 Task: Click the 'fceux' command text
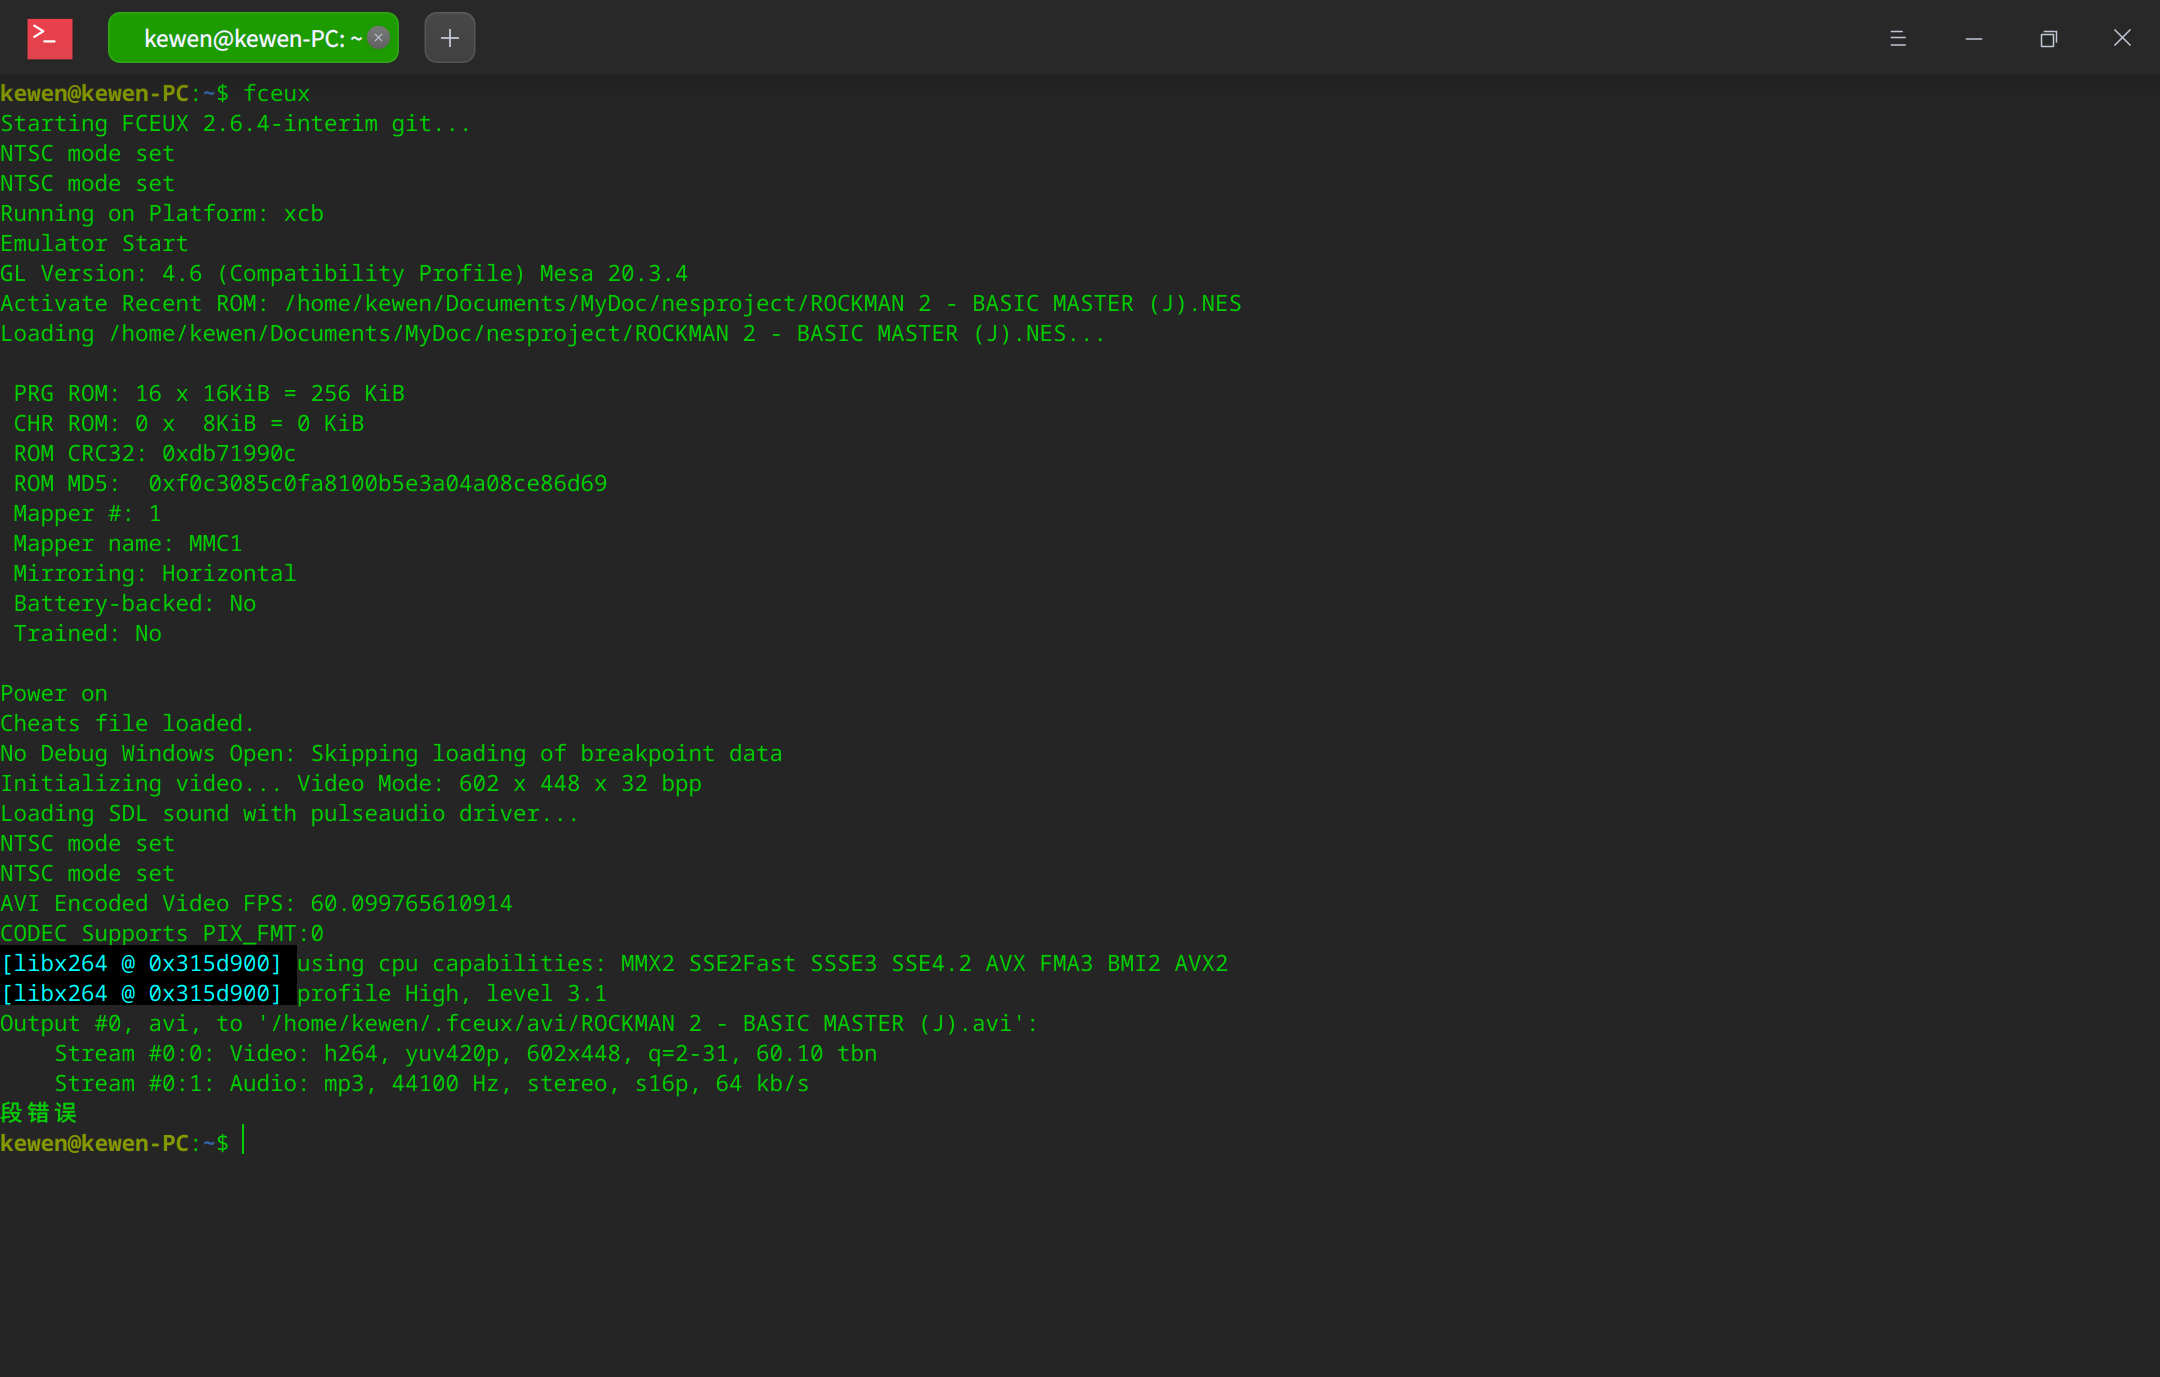pyautogui.click(x=277, y=93)
